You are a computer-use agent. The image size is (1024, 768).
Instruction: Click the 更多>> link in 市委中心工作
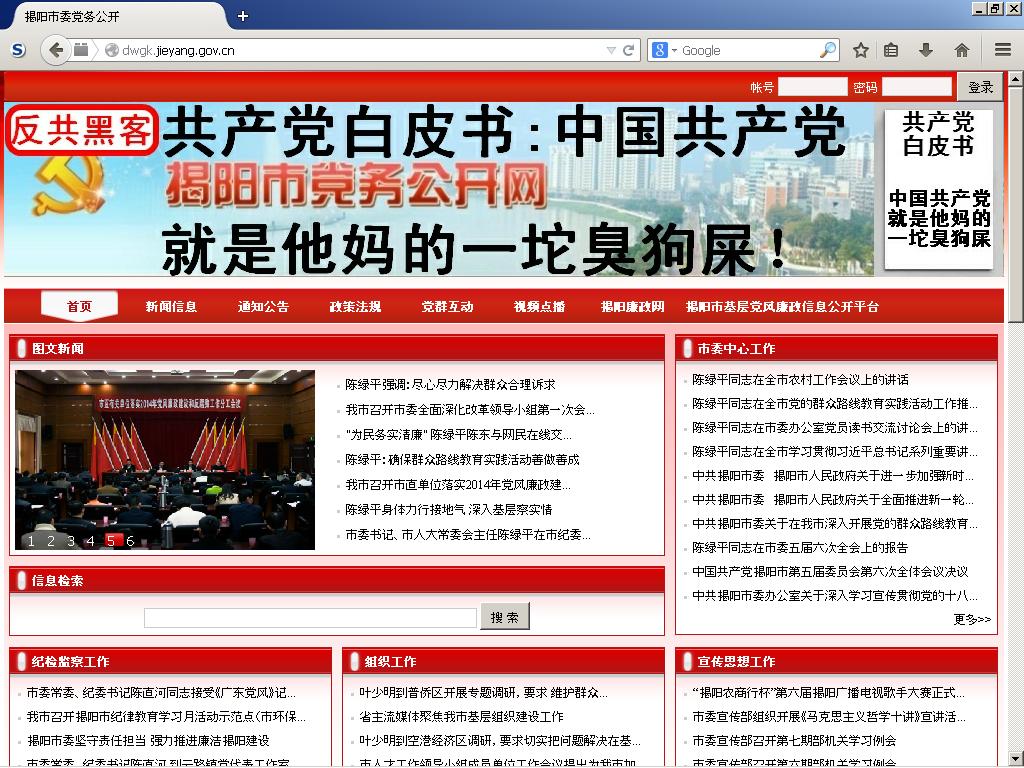click(x=971, y=619)
